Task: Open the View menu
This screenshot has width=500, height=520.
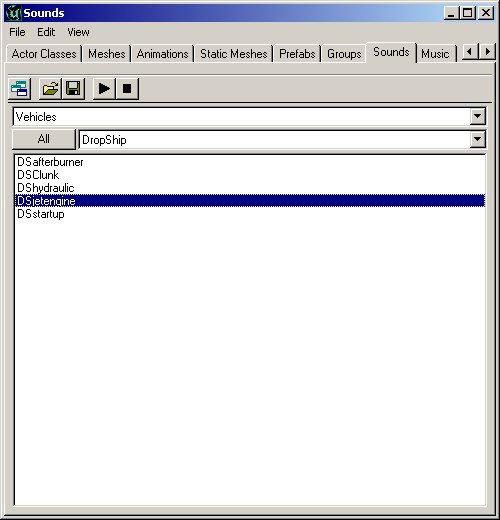Action: click(78, 32)
